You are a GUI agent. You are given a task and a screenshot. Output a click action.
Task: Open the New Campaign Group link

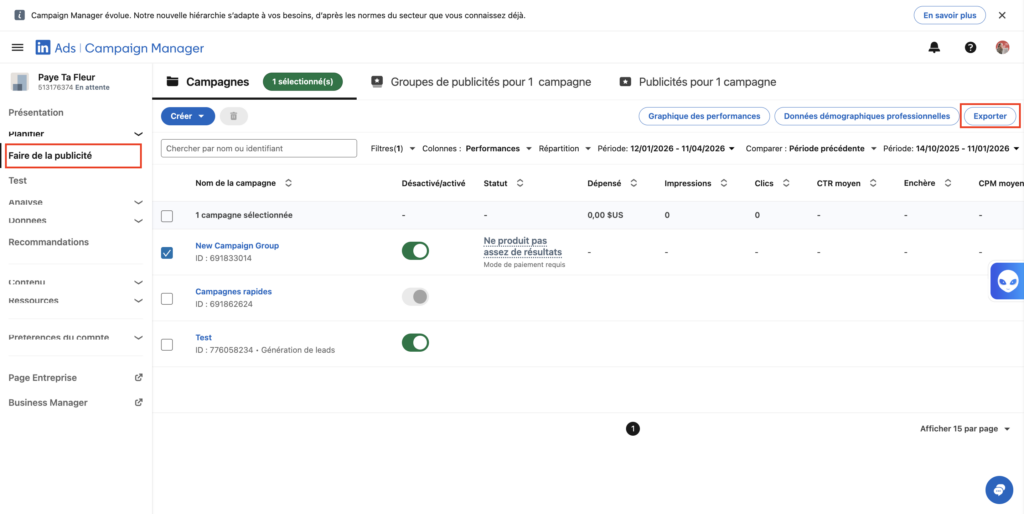pyautogui.click(x=237, y=245)
